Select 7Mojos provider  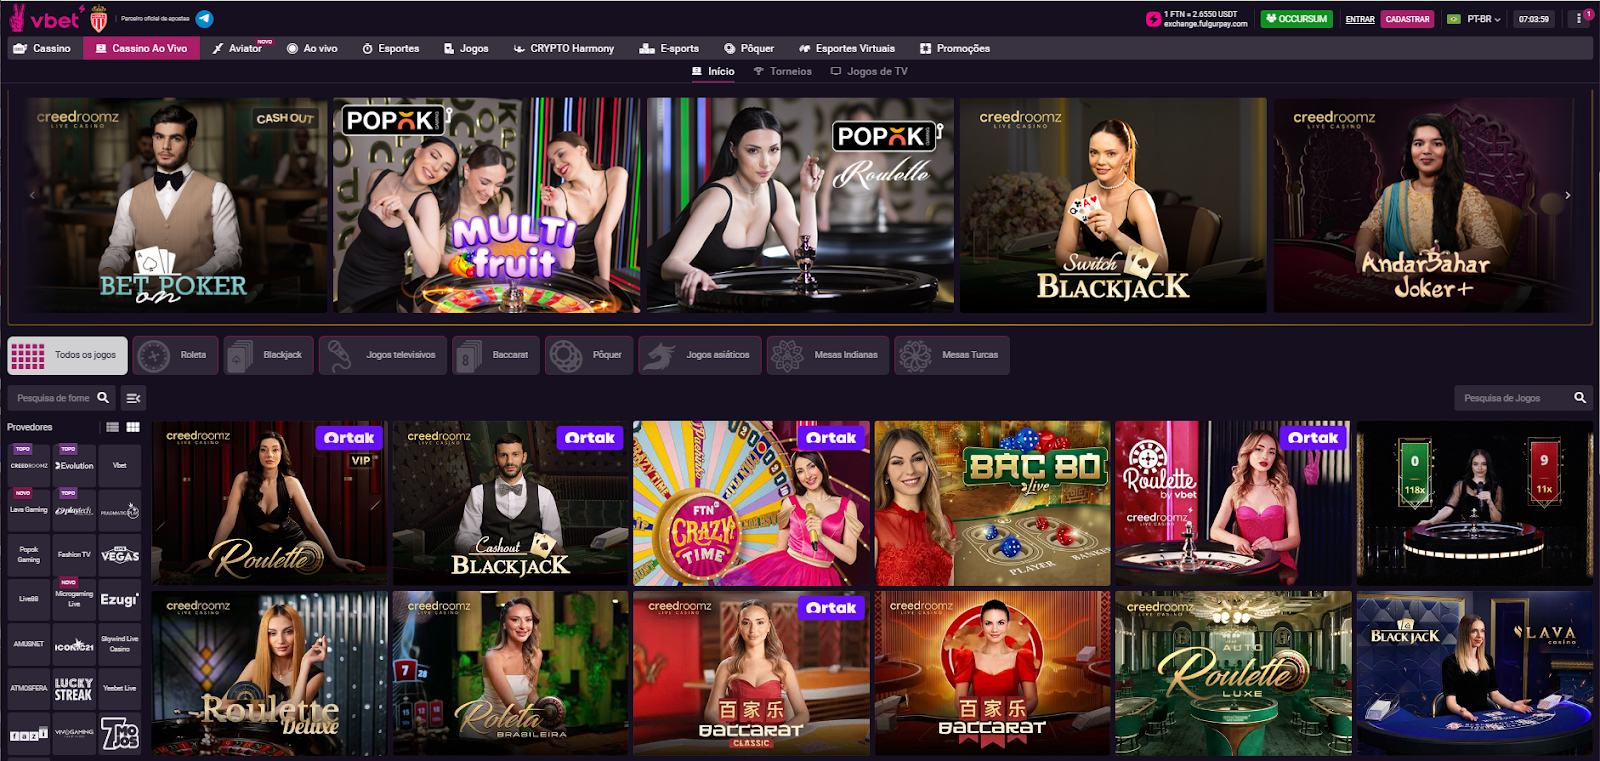(x=120, y=733)
